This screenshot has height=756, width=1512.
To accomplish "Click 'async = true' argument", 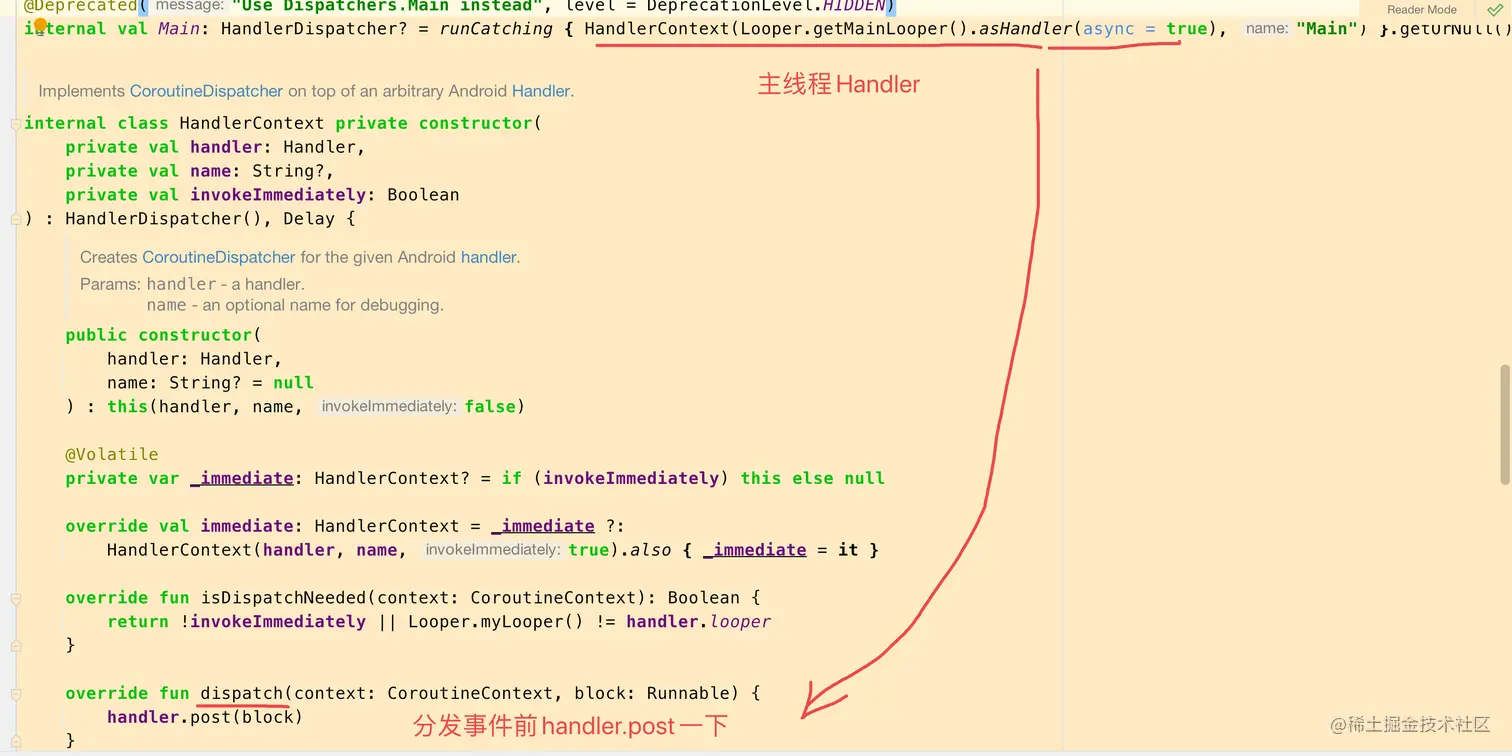I will tap(1145, 29).
